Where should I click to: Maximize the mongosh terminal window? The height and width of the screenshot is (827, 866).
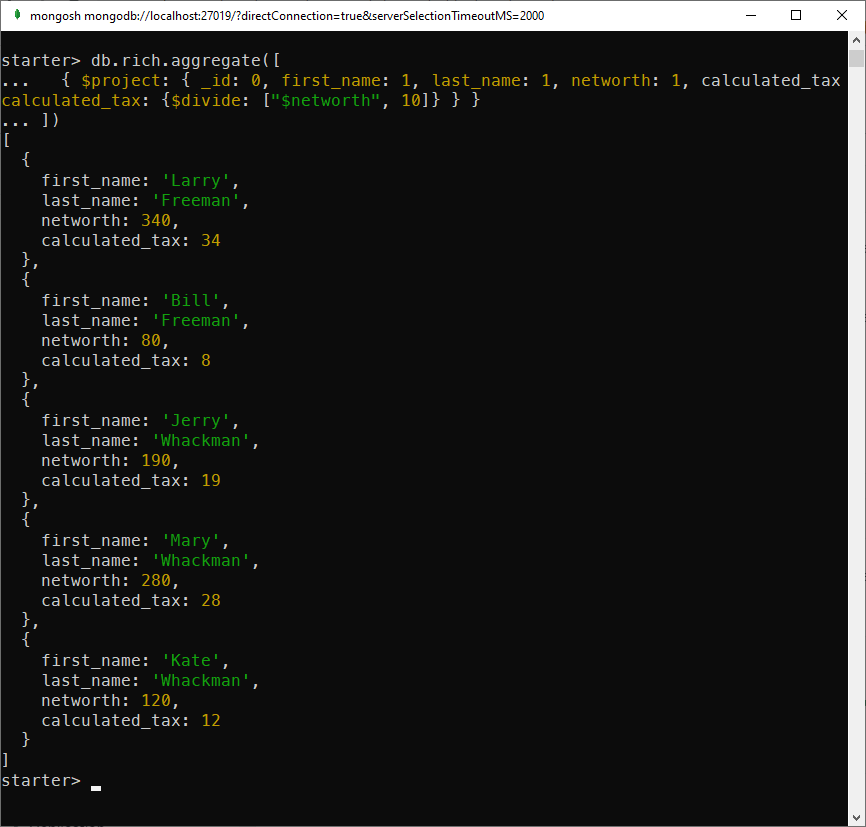coord(796,15)
